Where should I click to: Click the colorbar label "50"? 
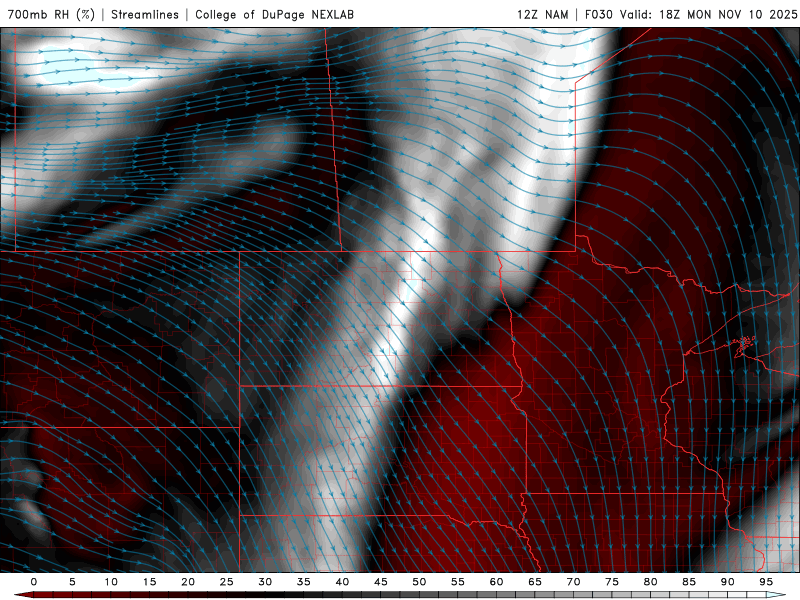419,582
